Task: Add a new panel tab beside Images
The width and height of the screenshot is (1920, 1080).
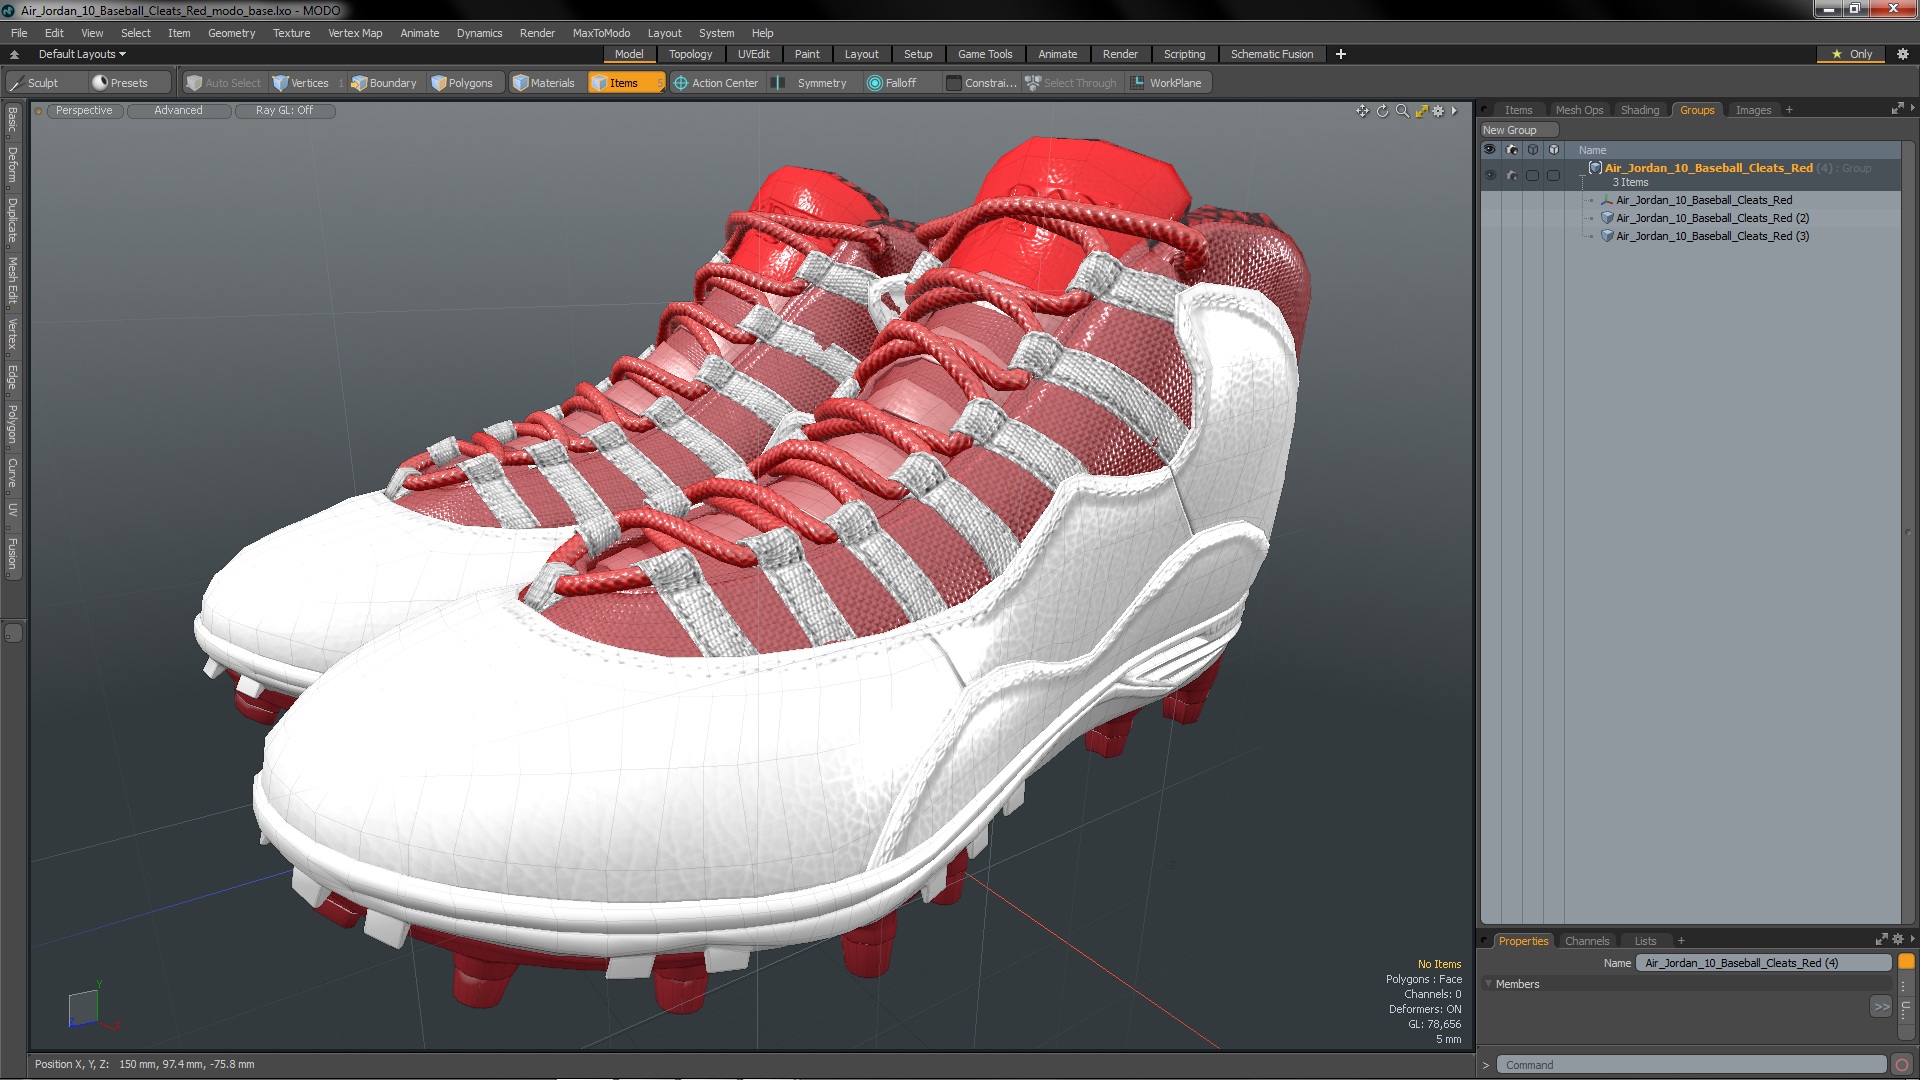Action: (x=1789, y=110)
